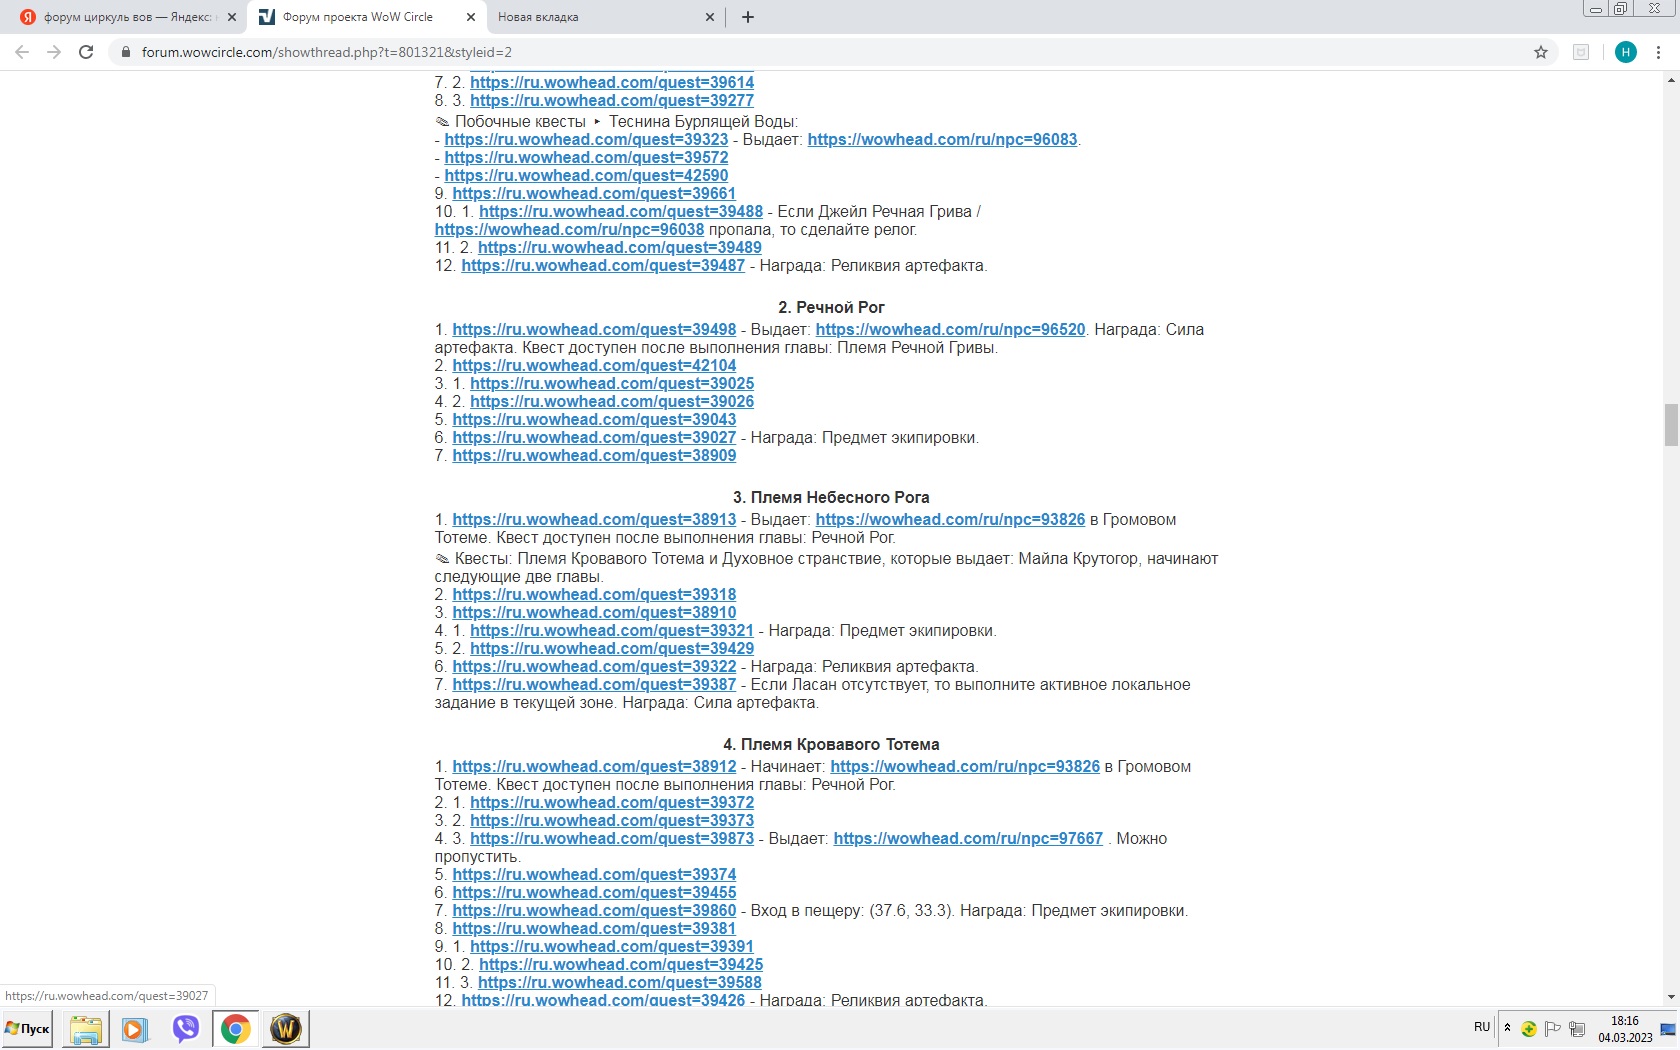
Task: Bookmark this page with star icon
Action: pos(1541,52)
